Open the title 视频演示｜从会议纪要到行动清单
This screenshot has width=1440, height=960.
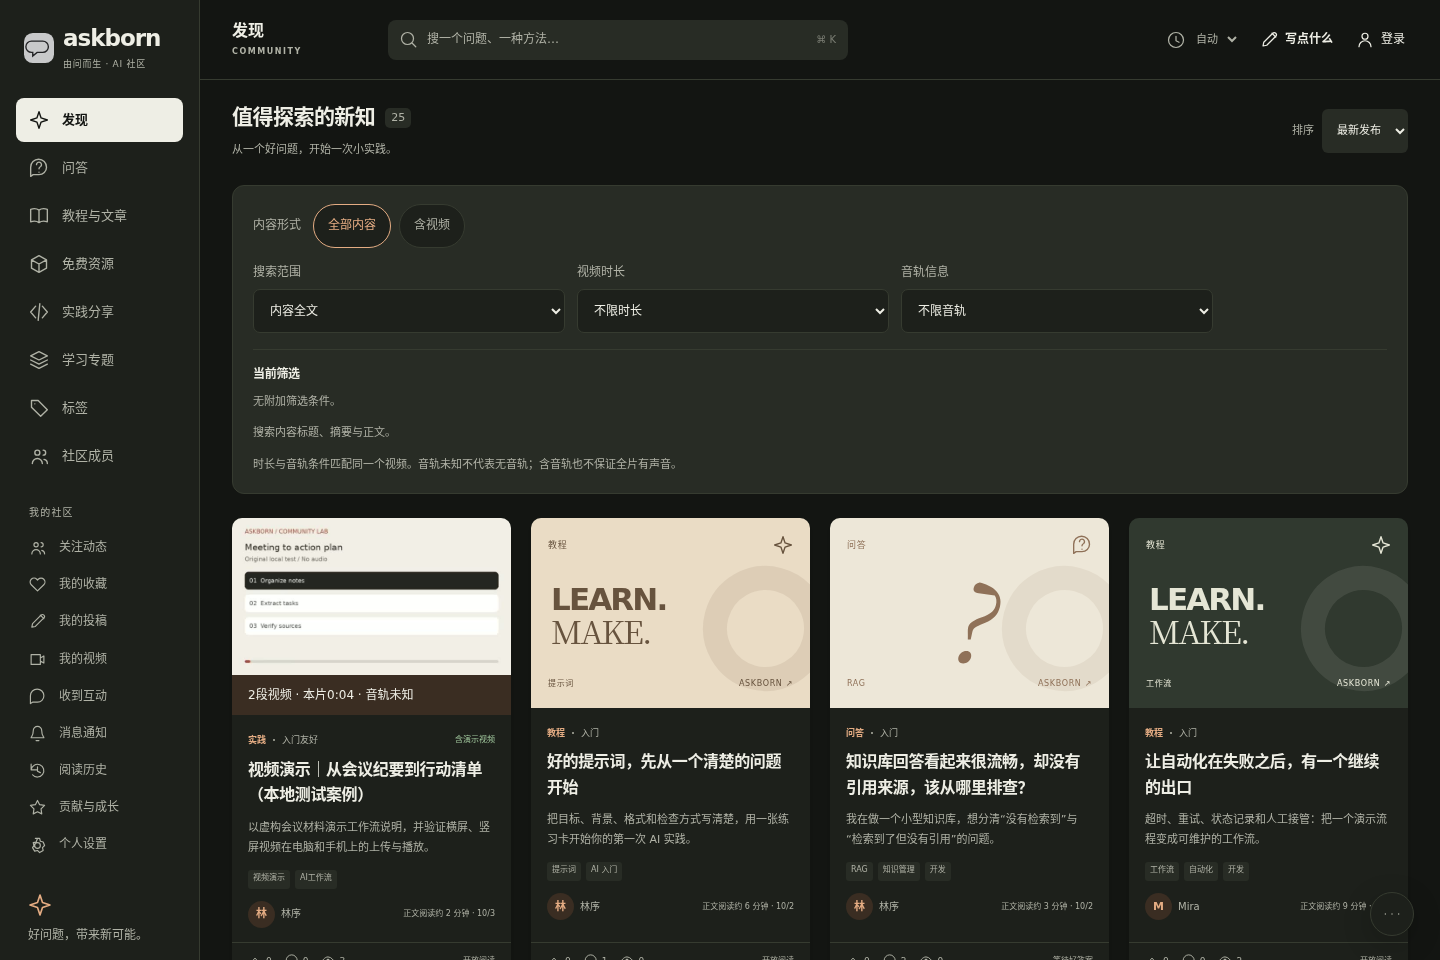click(365, 782)
